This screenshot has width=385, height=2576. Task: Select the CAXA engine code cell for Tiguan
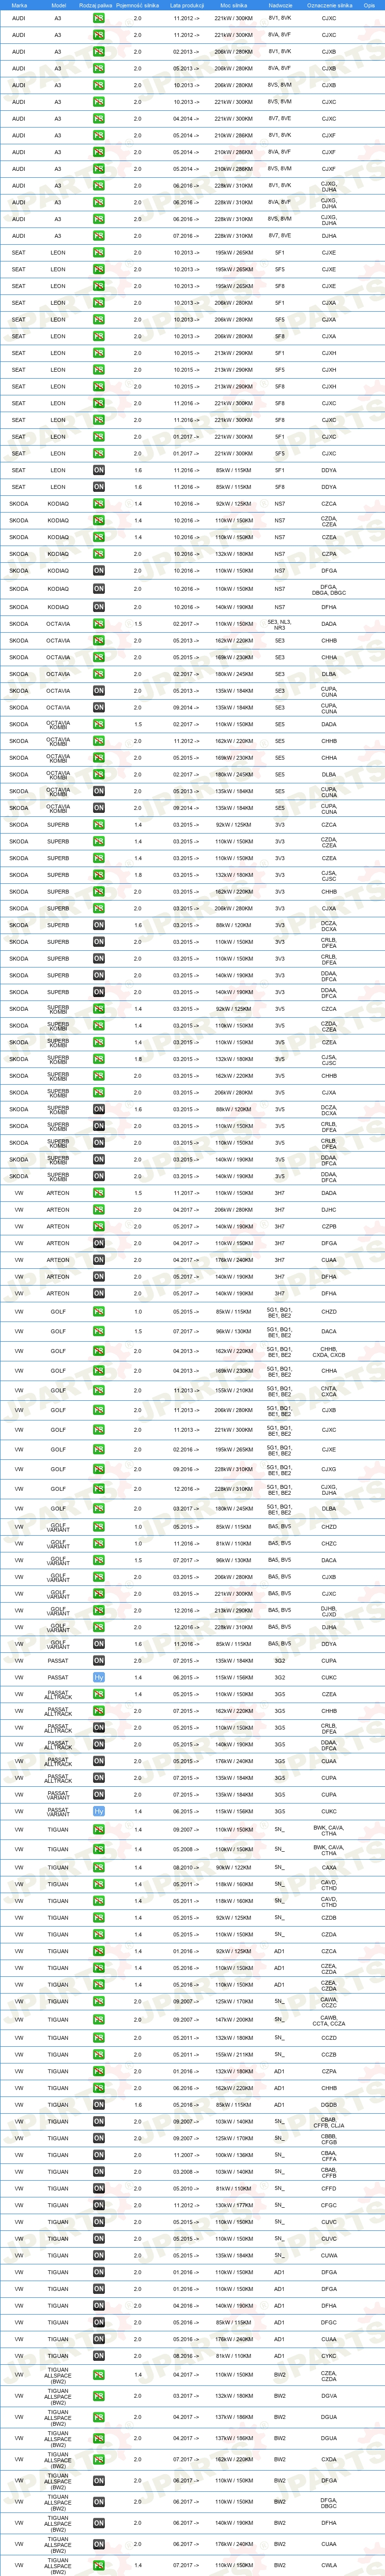point(329,1867)
